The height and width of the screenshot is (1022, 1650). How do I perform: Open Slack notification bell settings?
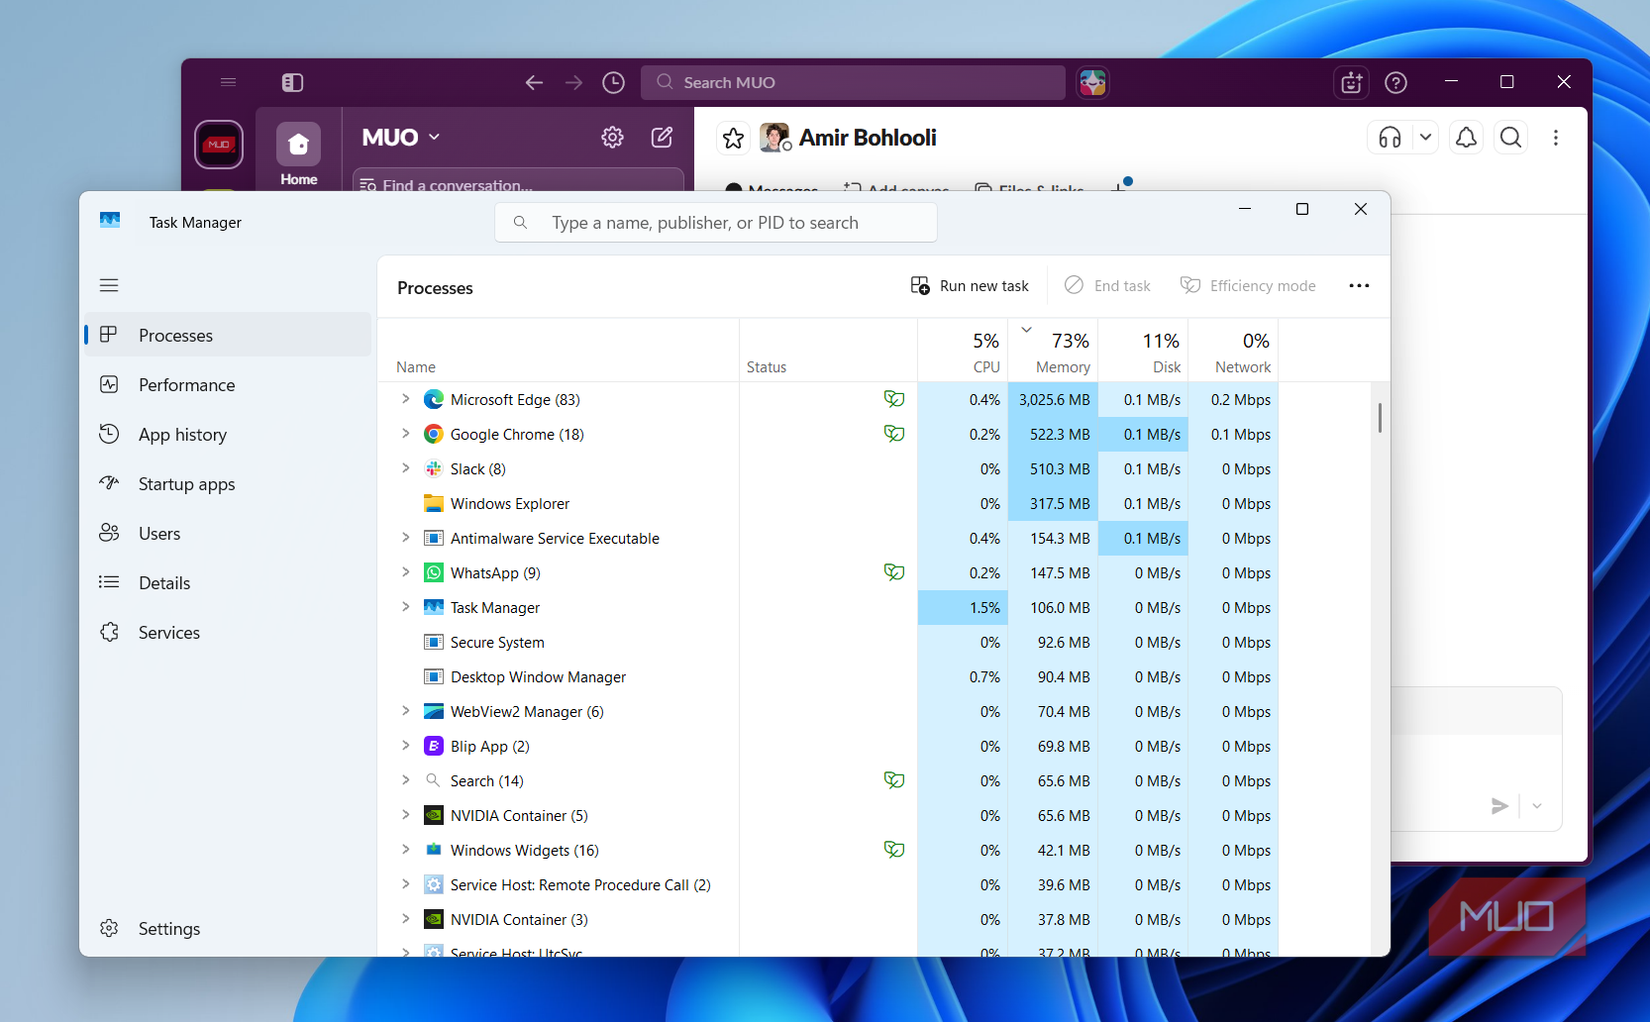click(1466, 138)
